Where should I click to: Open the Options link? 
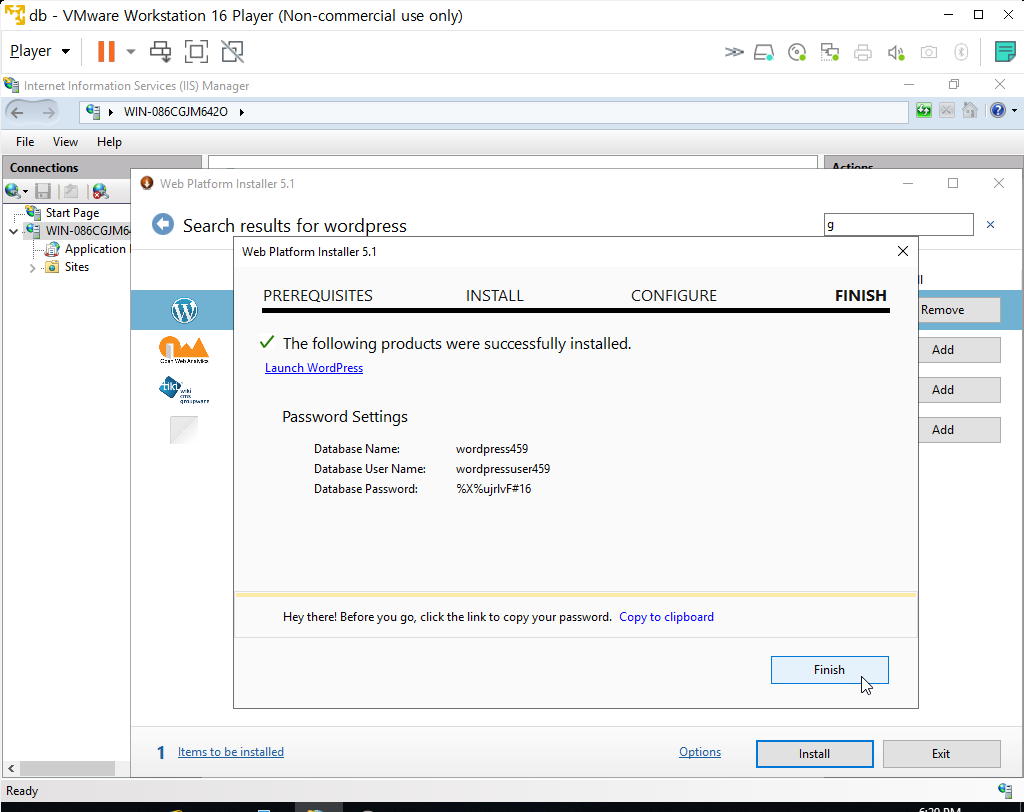[x=700, y=752]
